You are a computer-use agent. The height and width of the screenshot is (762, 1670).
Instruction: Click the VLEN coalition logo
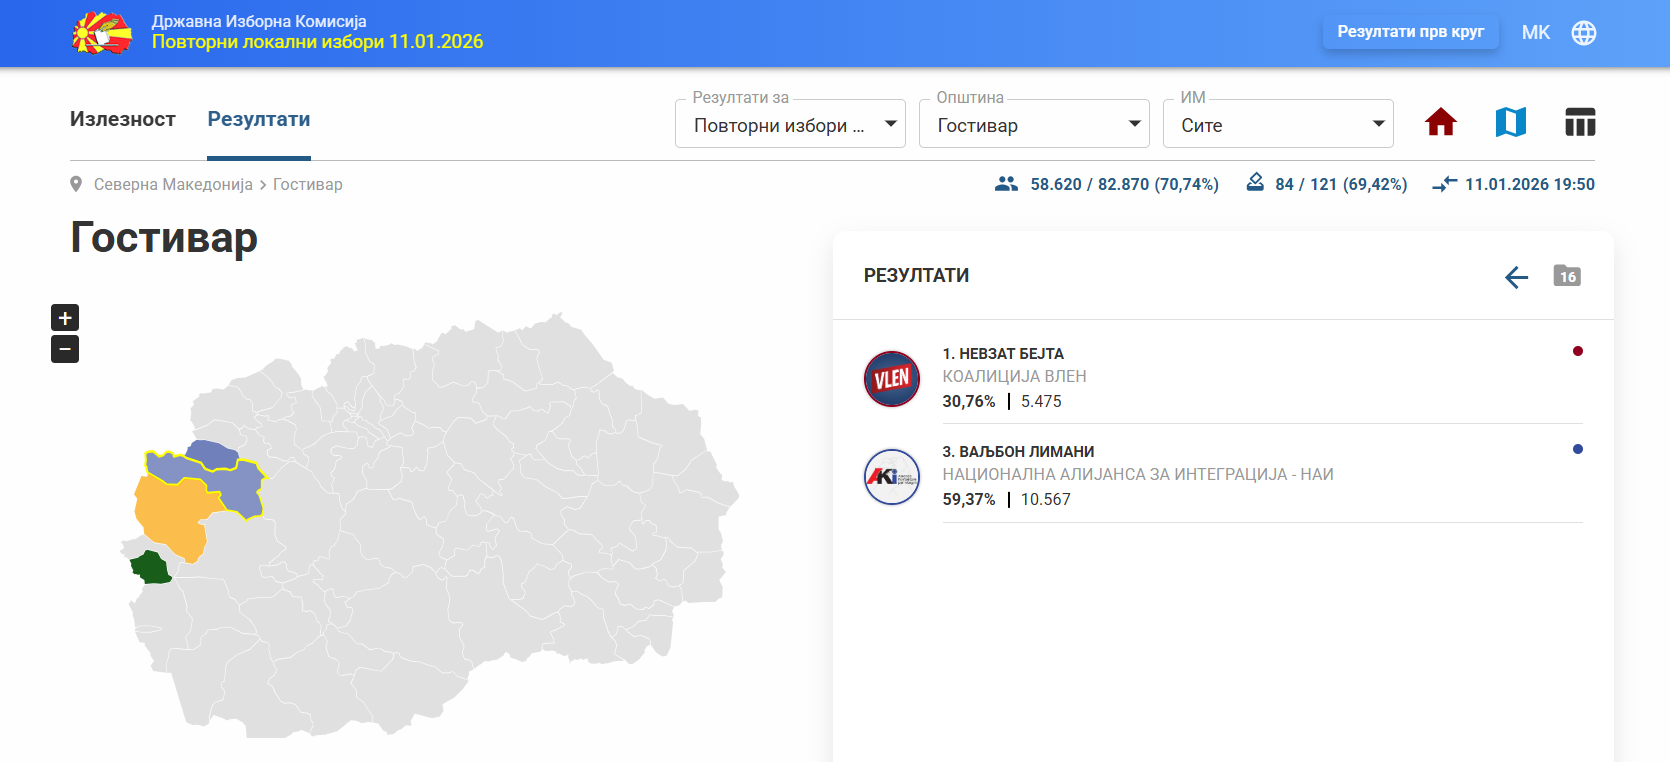click(x=891, y=379)
